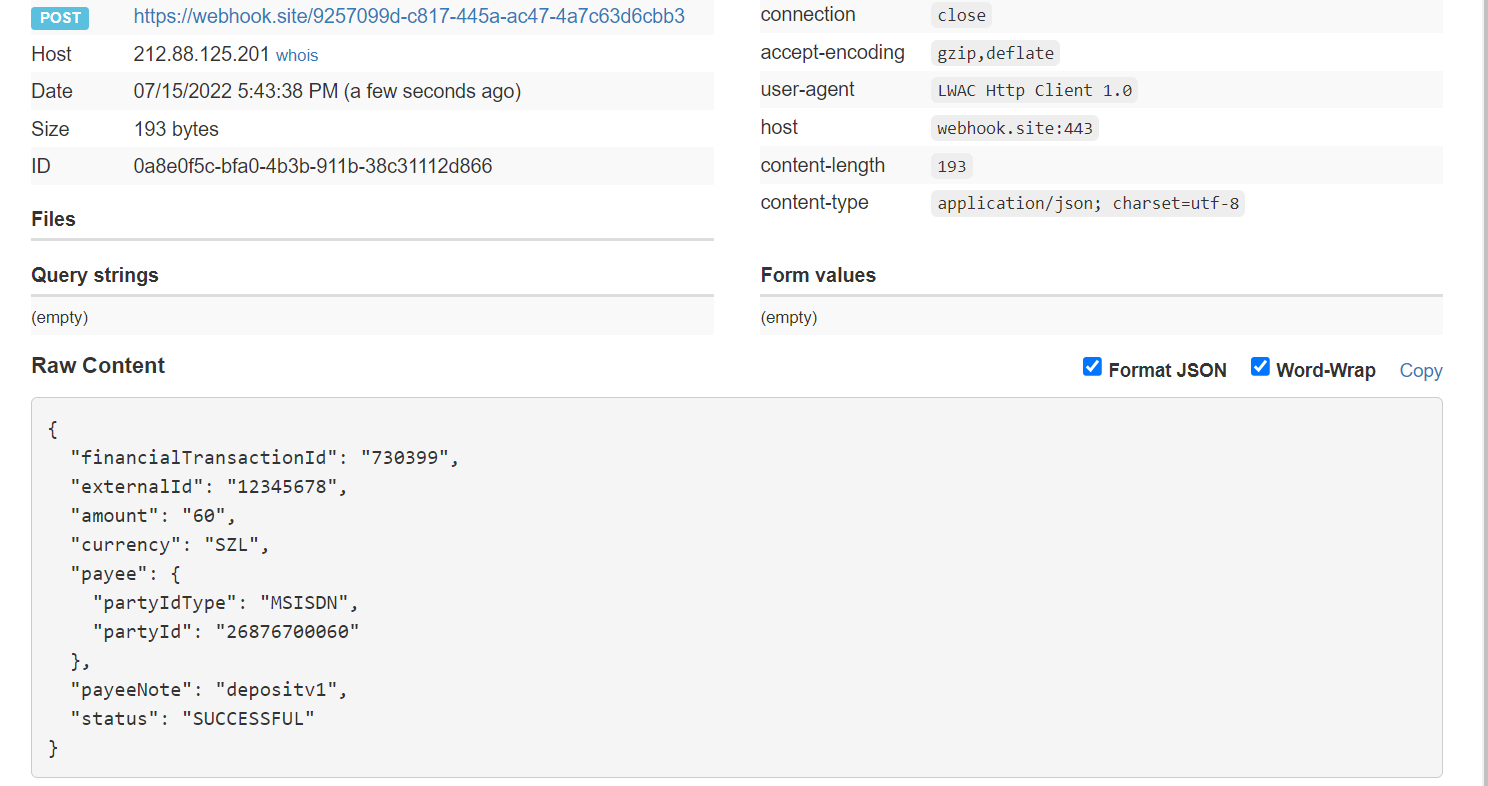
Task: Click the connection header value close
Action: click(961, 15)
